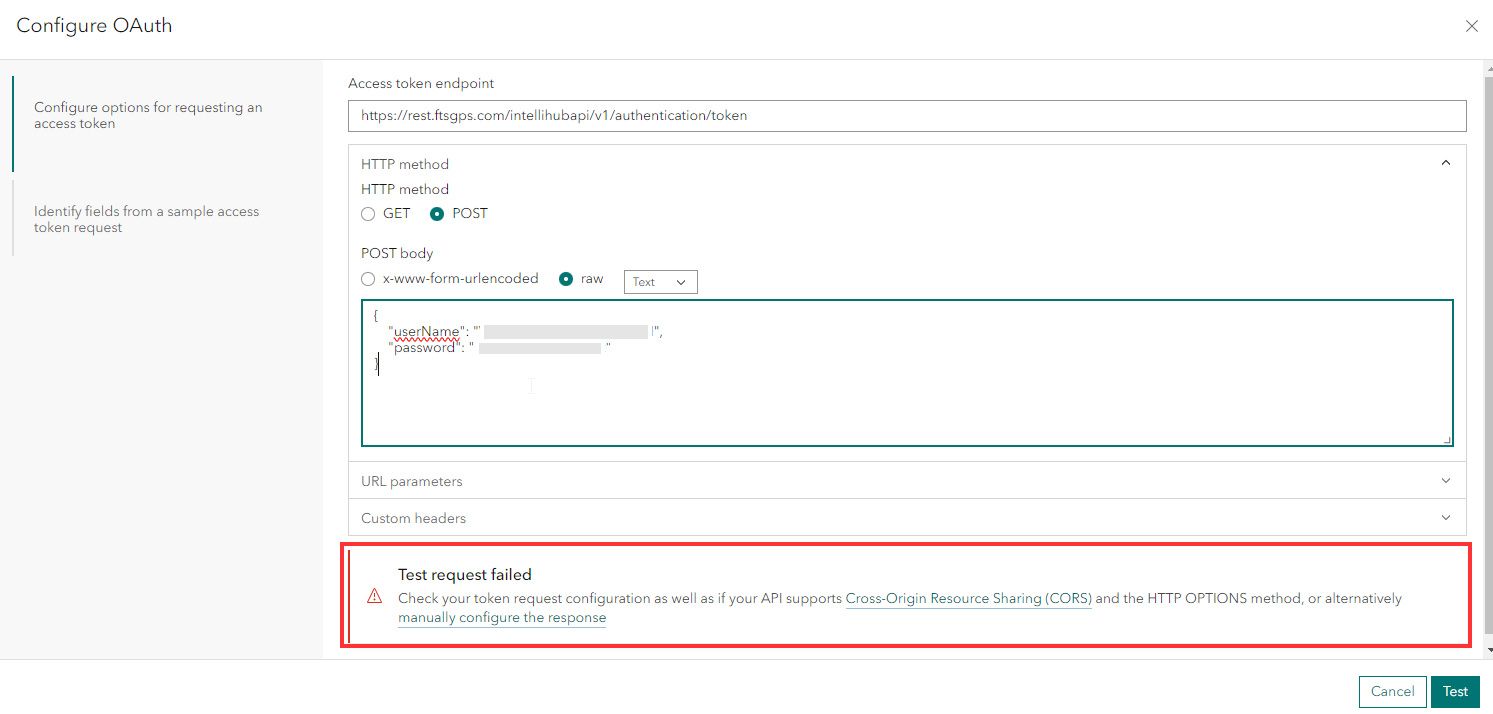Click inside the POST body text area
Screen dimensions: 1493x714
point(907,373)
